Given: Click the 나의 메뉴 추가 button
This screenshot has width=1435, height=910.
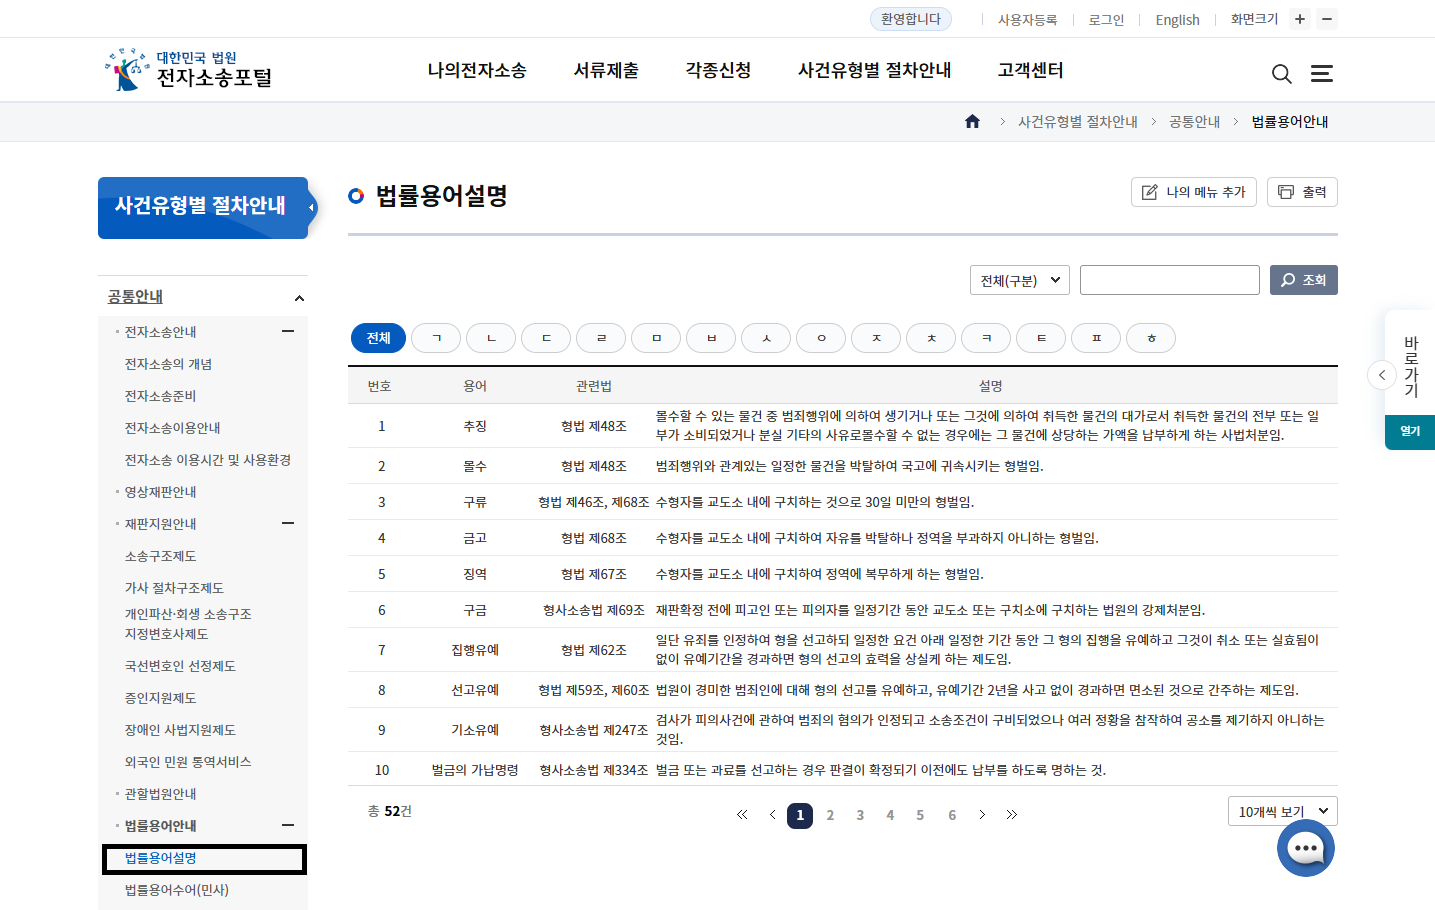Looking at the screenshot, I should point(1194,192).
